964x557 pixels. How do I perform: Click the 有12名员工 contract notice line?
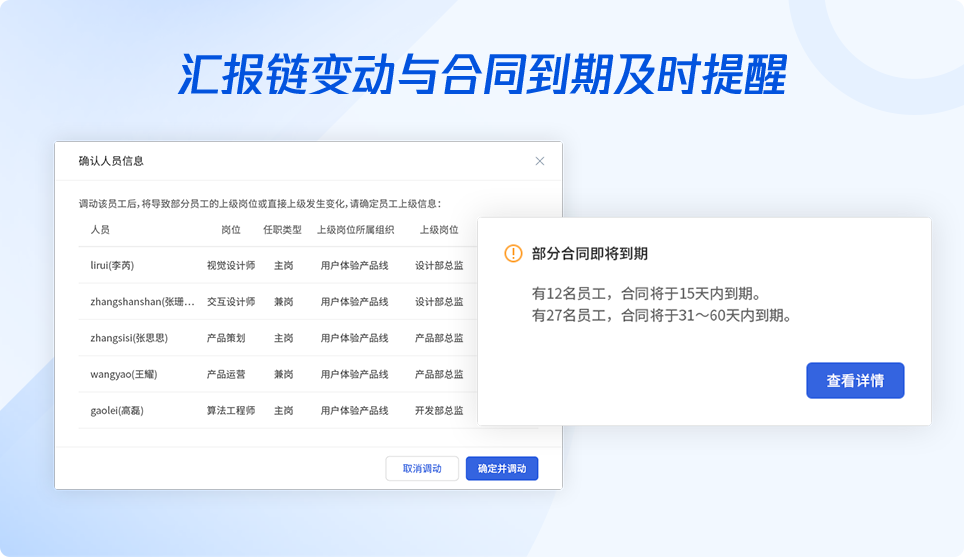647,293
